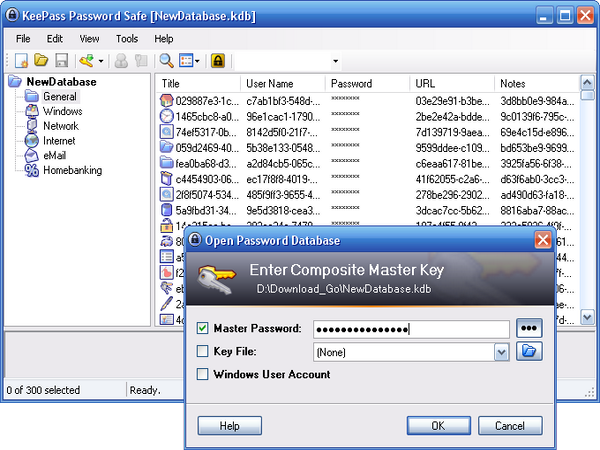The image size is (600, 450).
Task: Uncheck the Master Password checkbox
Action: coord(204,328)
